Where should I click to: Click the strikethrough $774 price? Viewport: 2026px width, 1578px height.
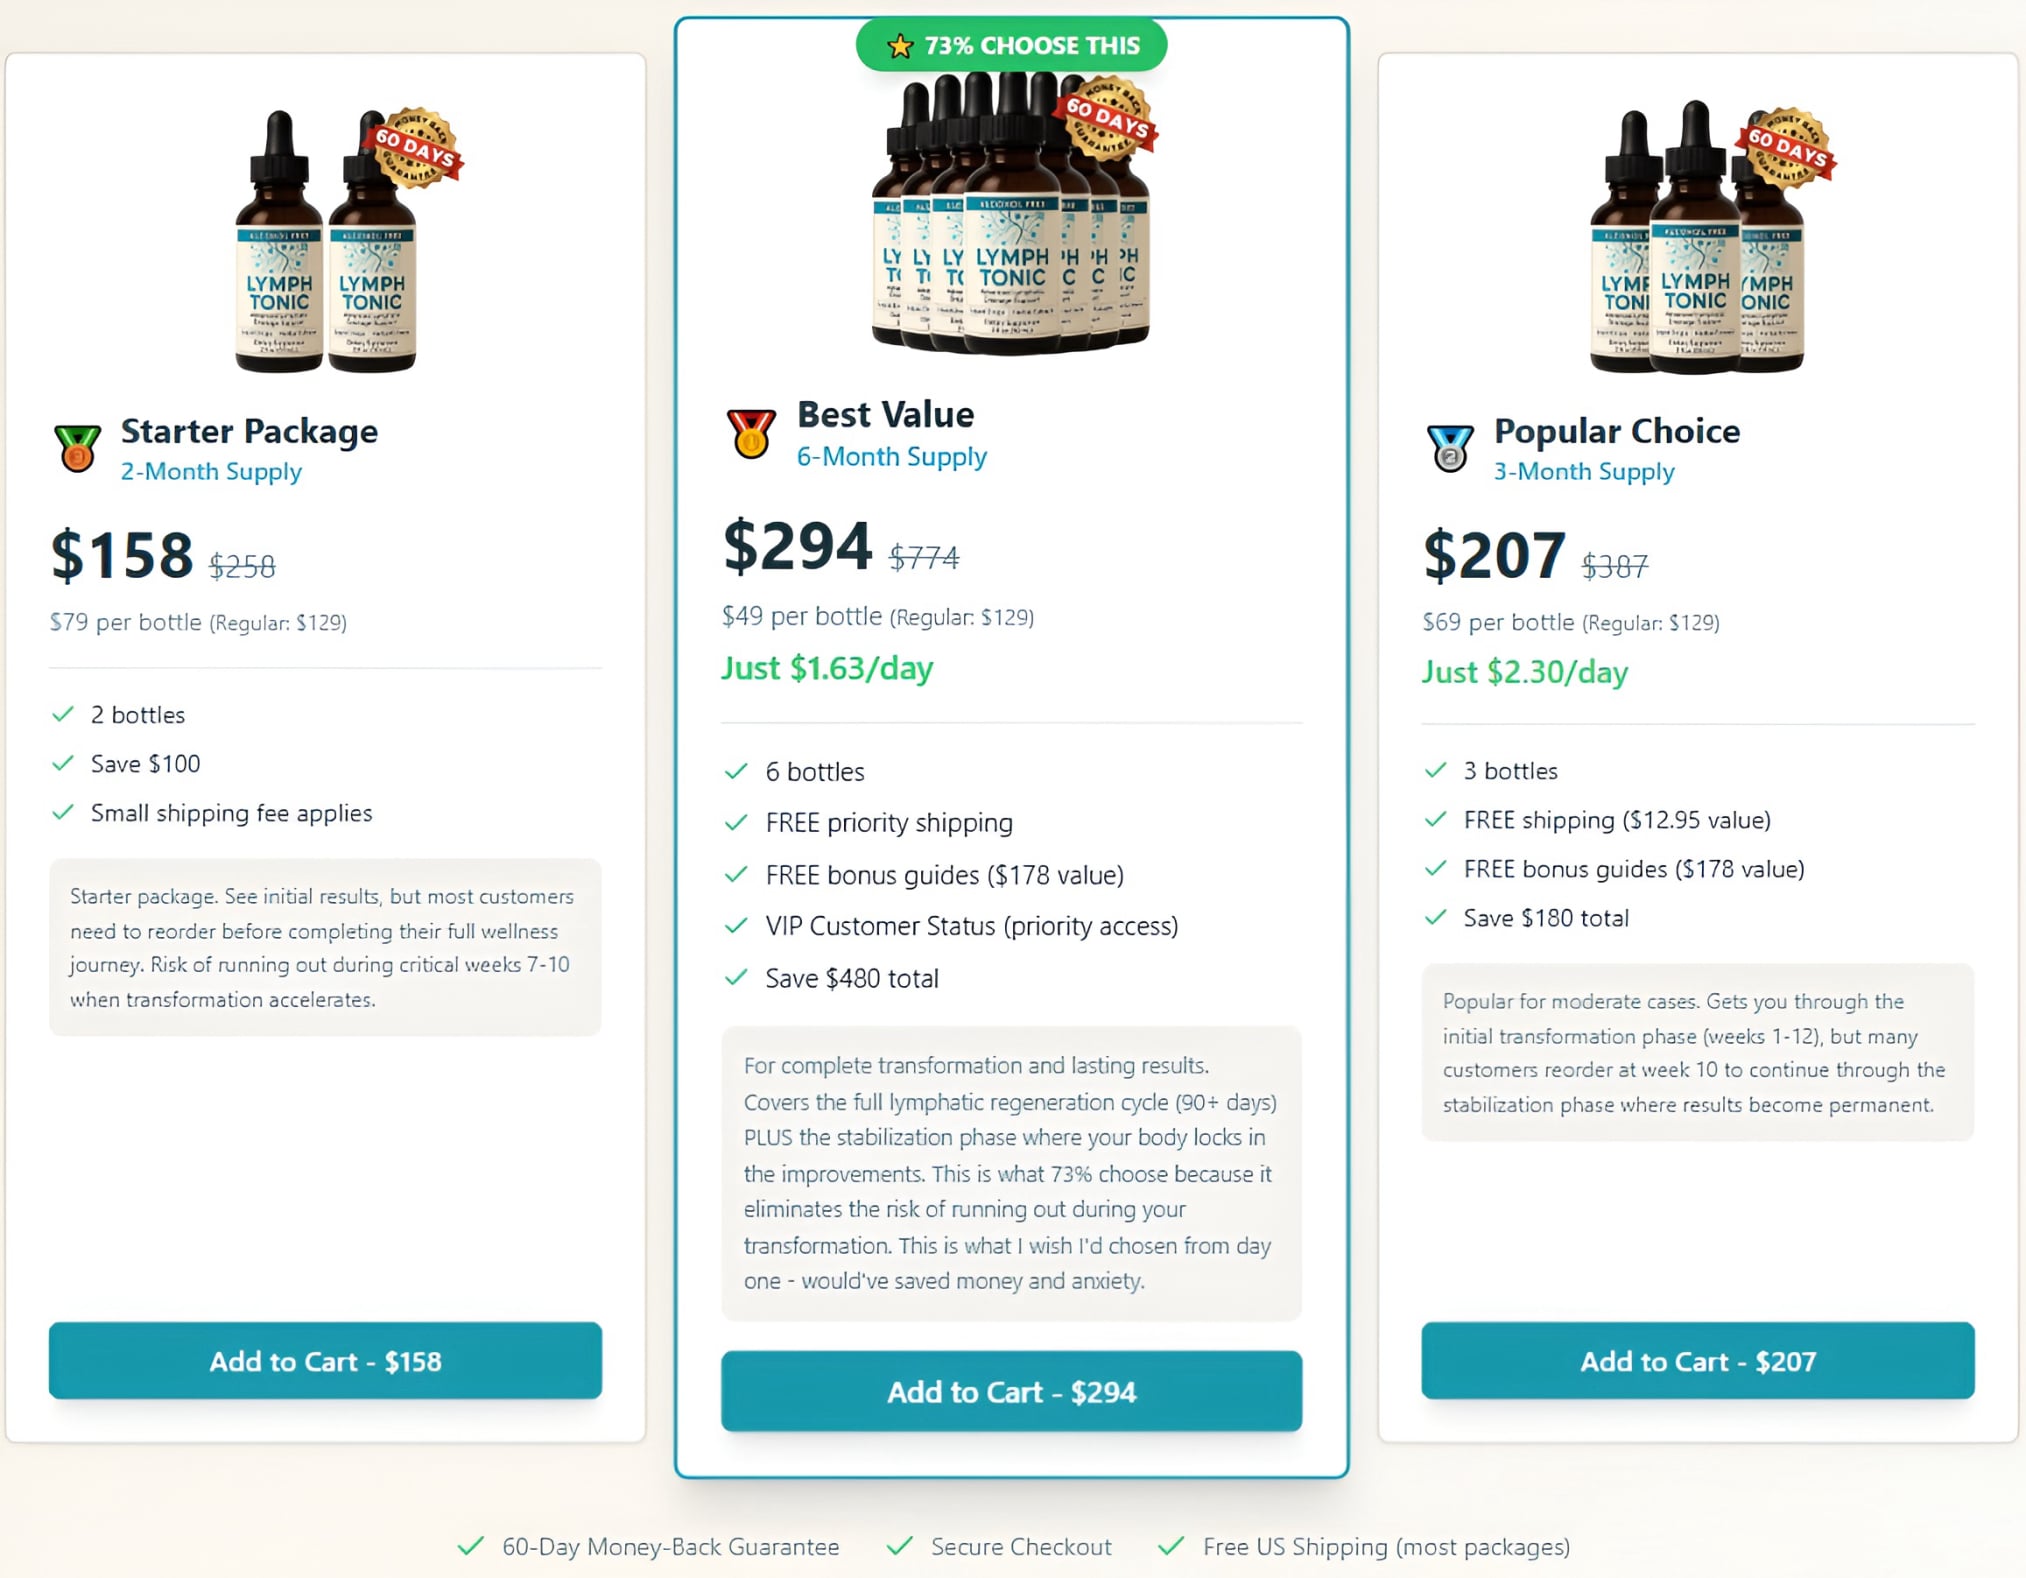[x=921, y=557]
